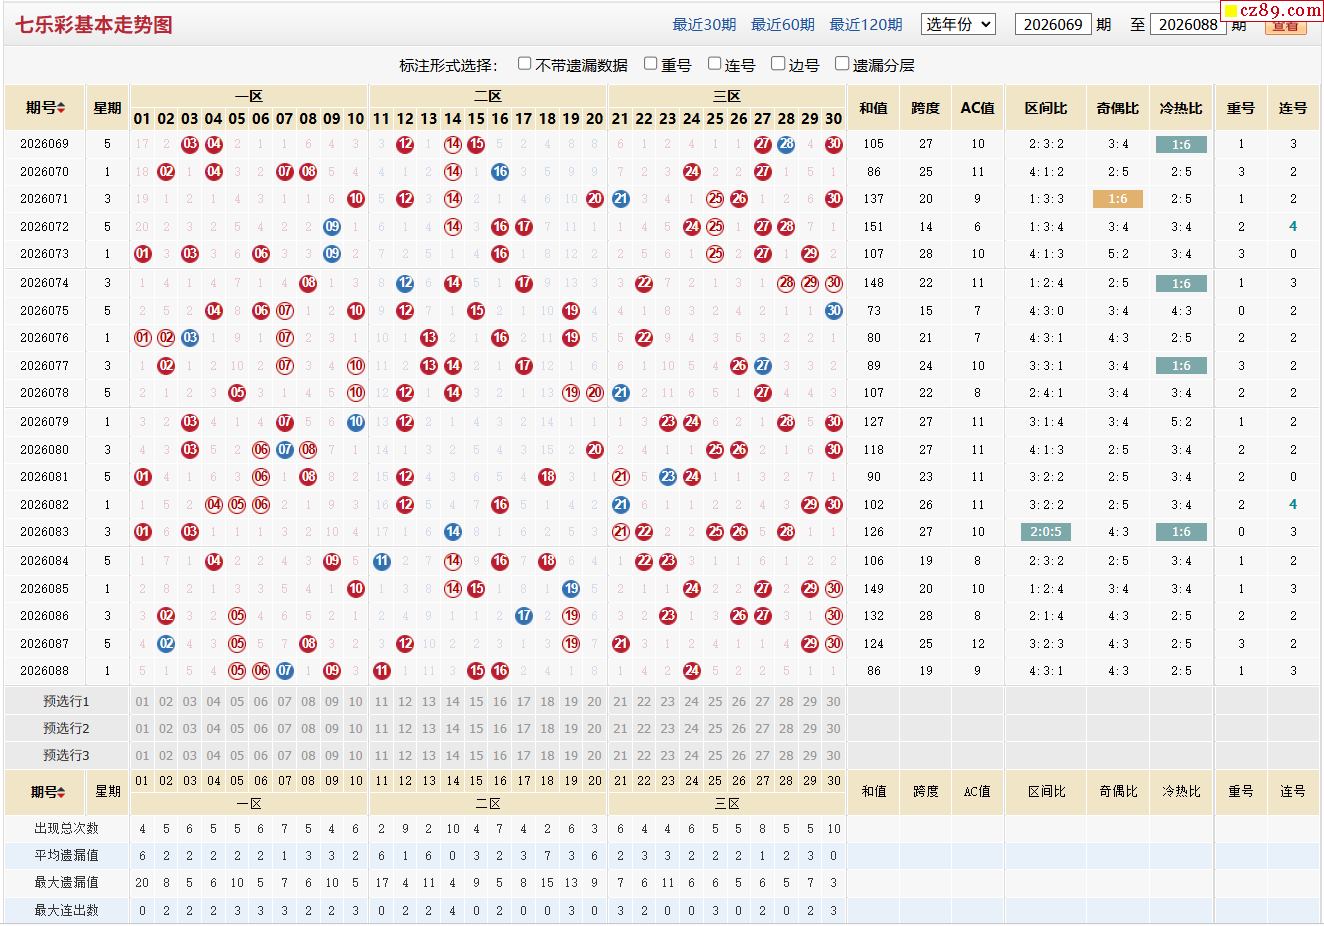Click the sort arrows beside top 期号 header
This screenshot has height=926, width=1324.
pos(61,108)
